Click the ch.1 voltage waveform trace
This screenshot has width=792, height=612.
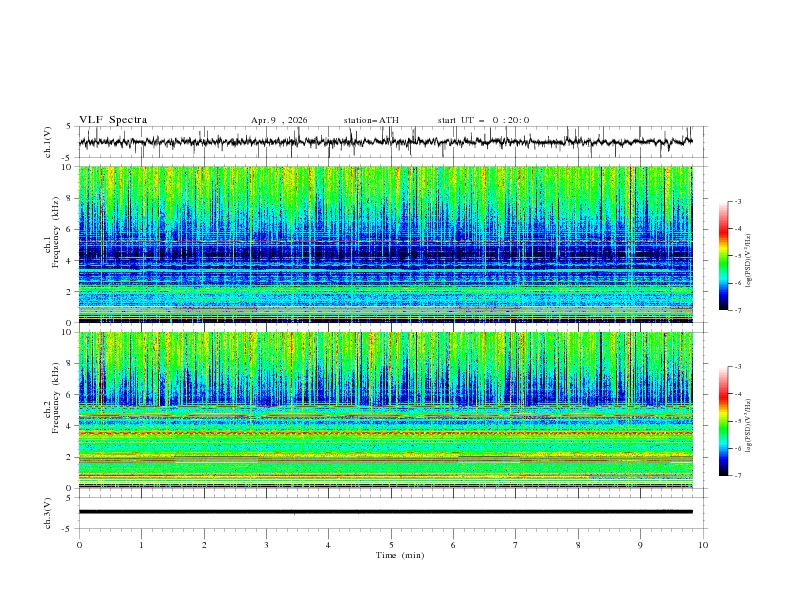[x=385, y=142]
